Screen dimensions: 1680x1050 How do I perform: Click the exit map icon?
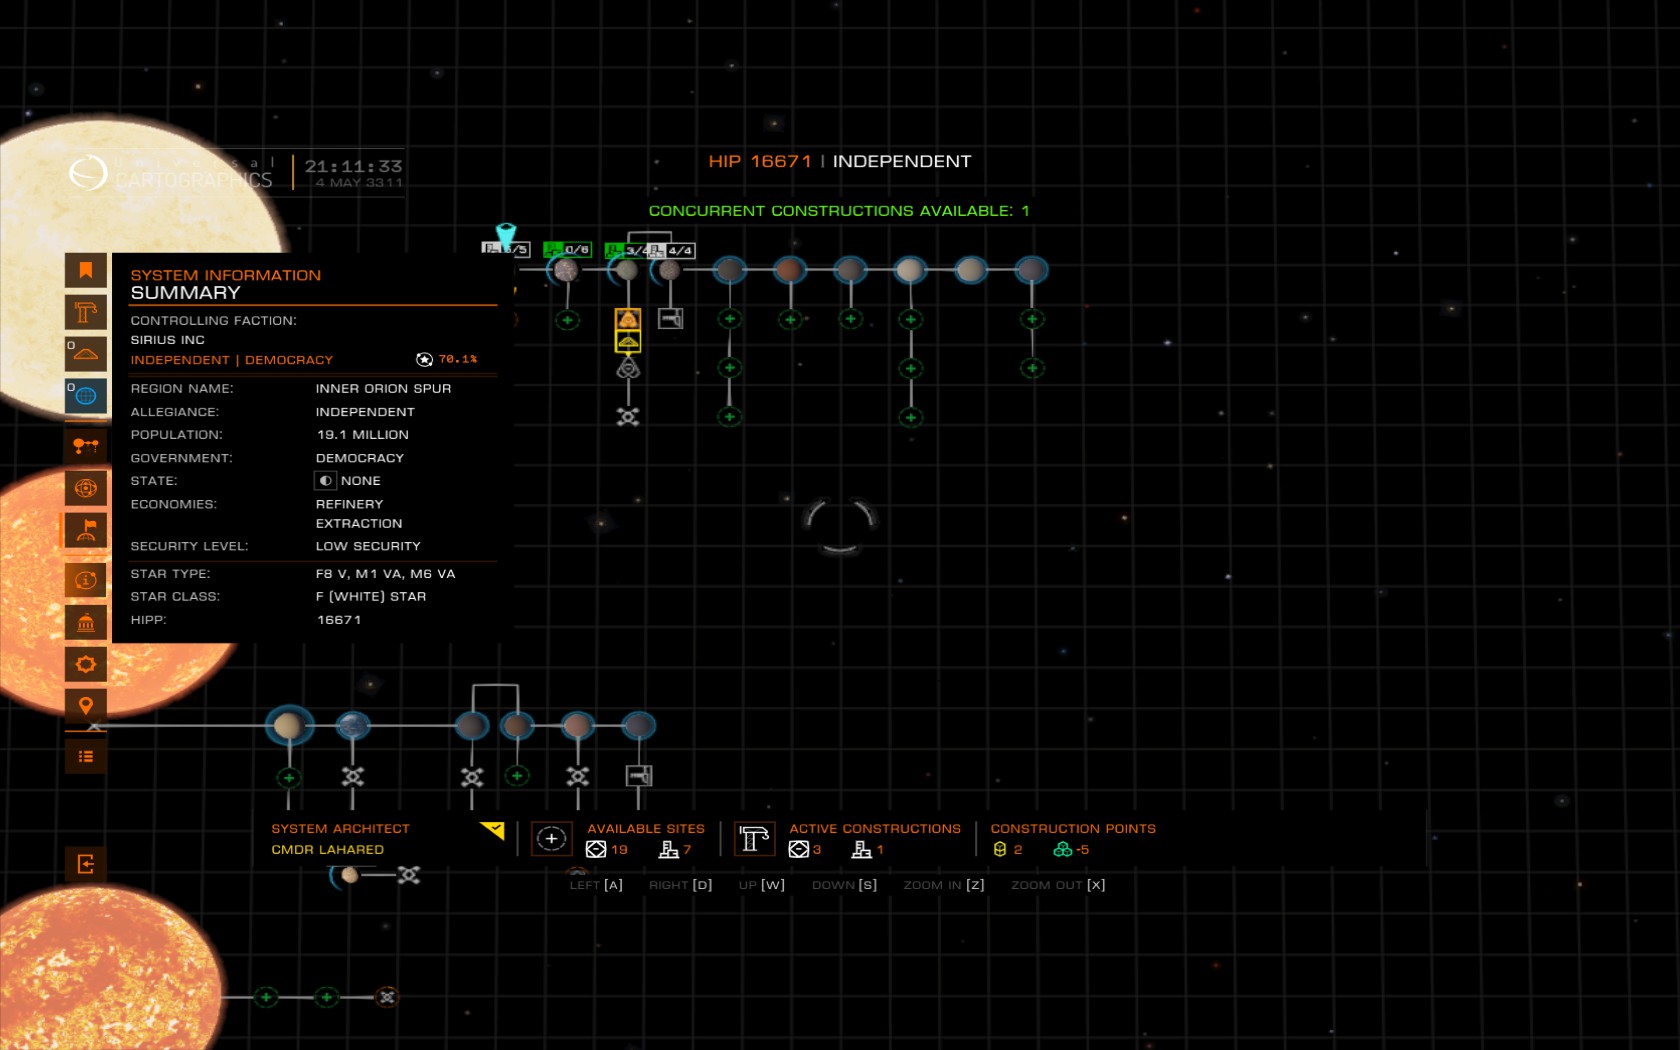[86, 864]
